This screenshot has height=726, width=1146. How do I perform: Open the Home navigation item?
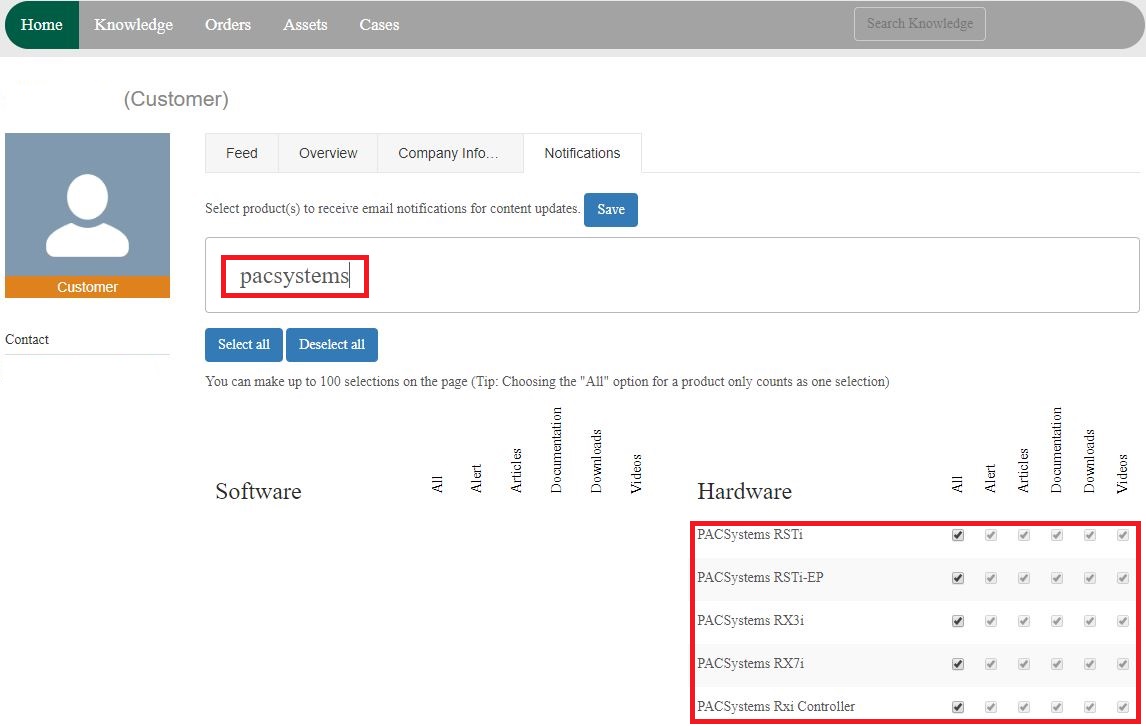tap(42, 25)
